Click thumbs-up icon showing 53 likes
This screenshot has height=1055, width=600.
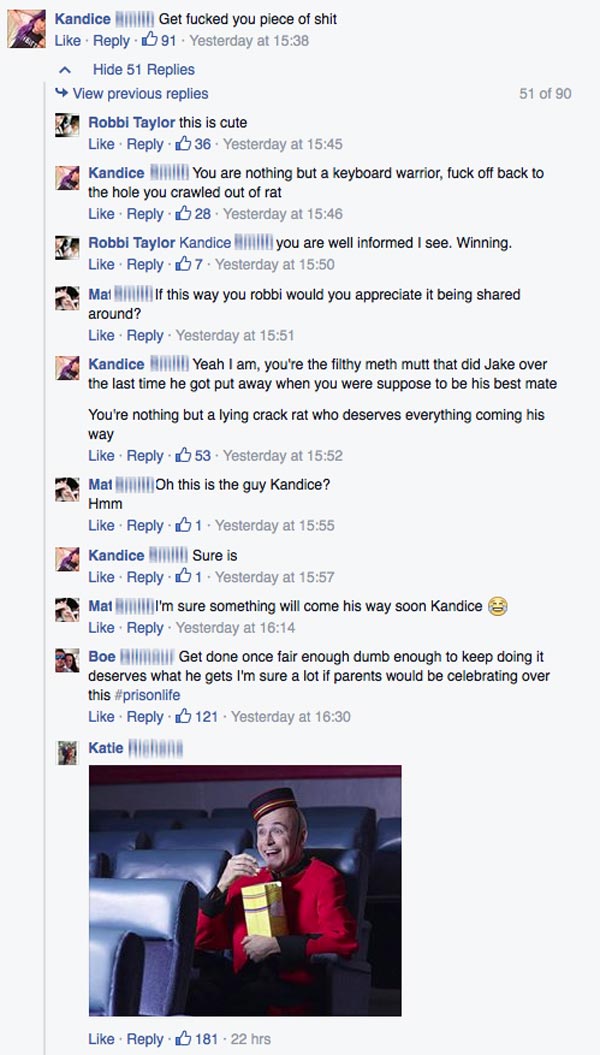[183, 455]
